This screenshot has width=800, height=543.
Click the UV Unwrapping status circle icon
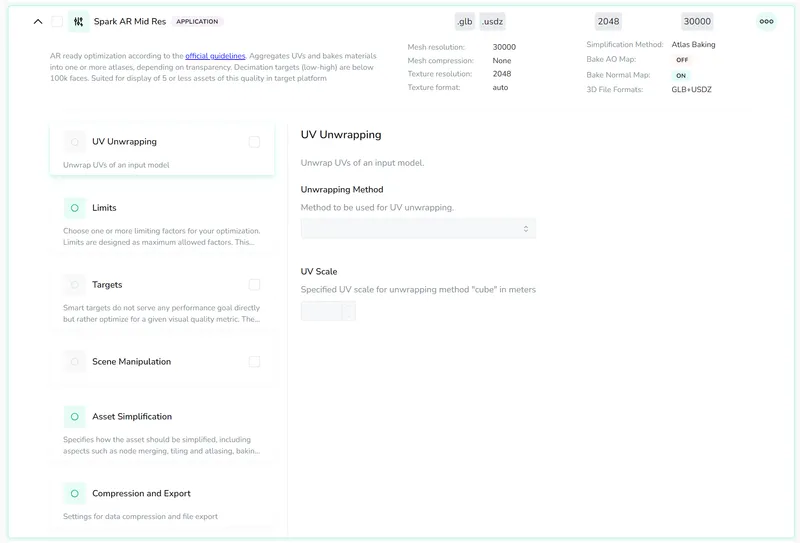[75, 142]
